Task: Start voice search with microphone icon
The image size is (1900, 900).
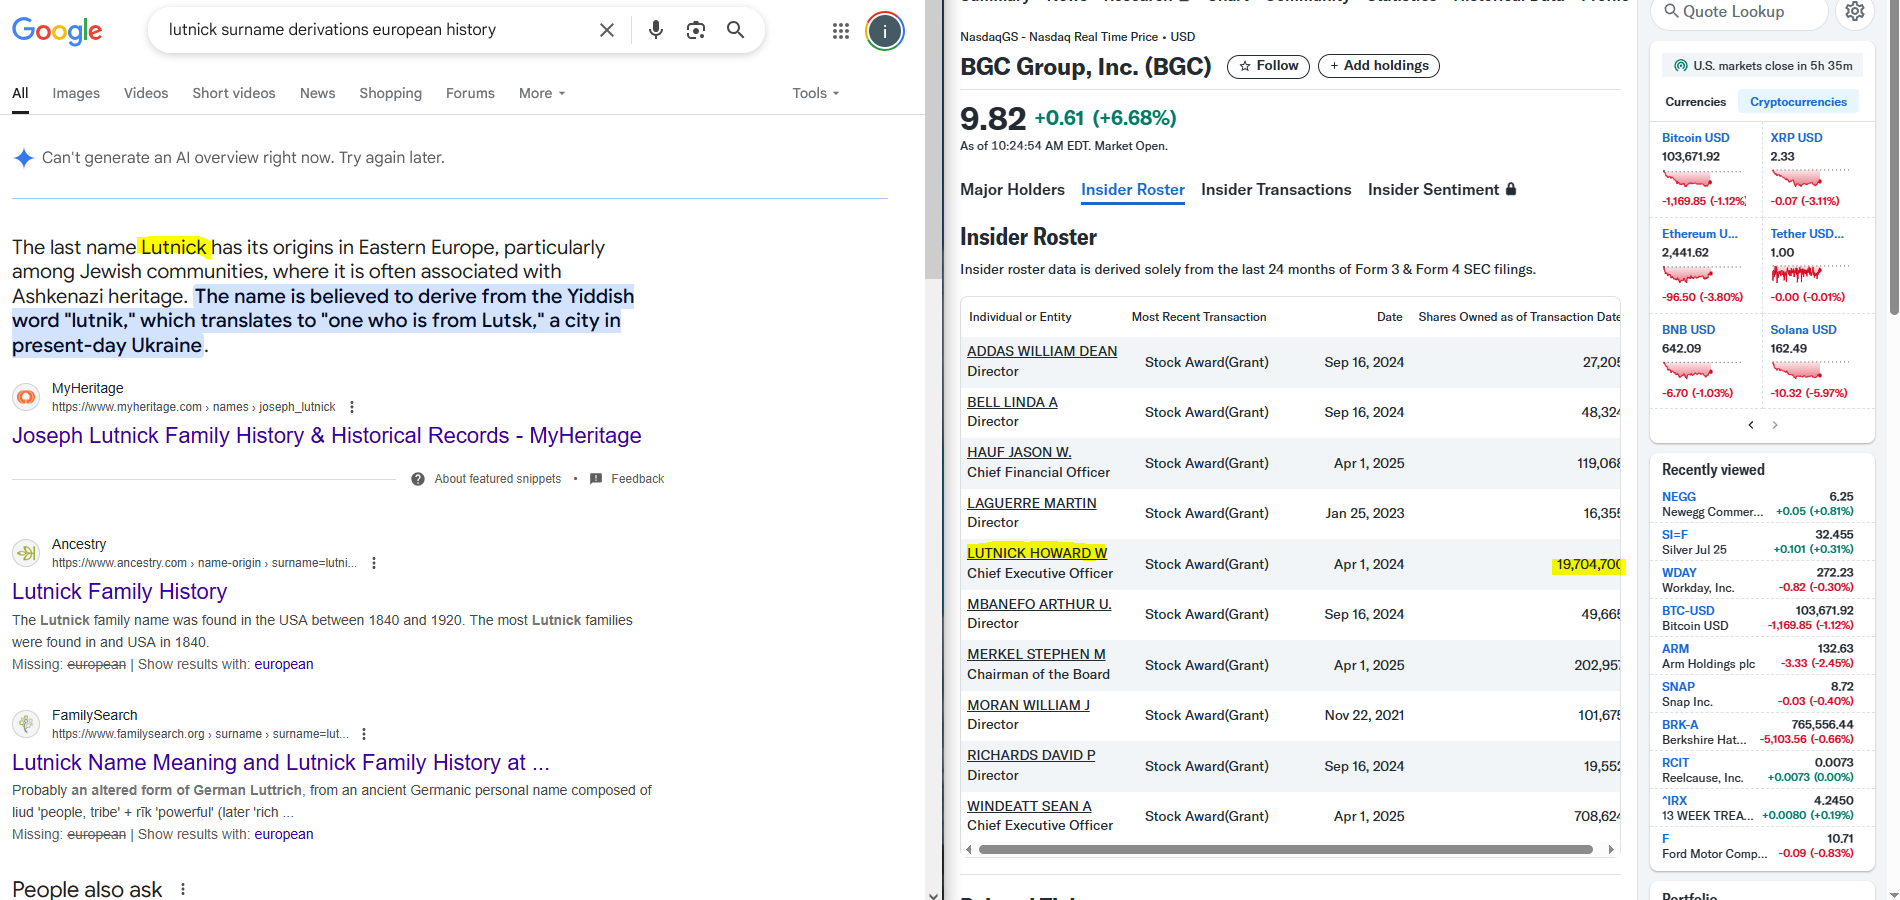Action: click(656, 30)
